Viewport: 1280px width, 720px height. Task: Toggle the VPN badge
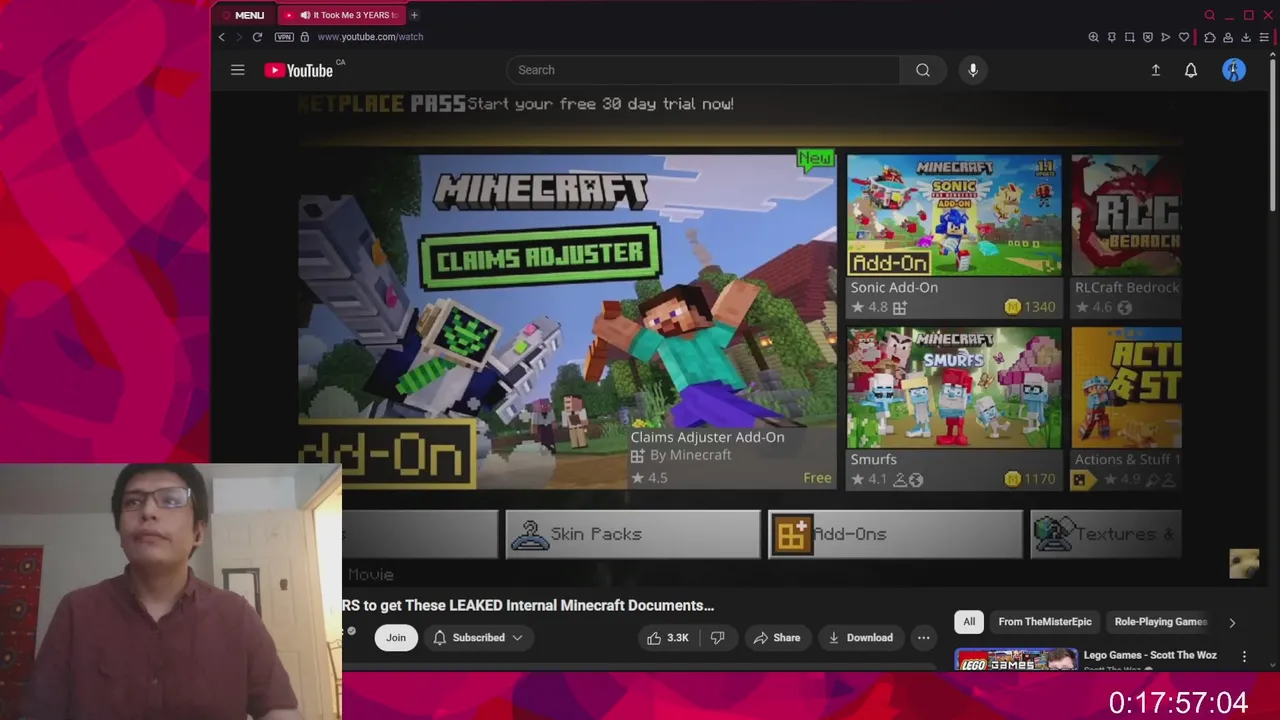coord(284,37)
